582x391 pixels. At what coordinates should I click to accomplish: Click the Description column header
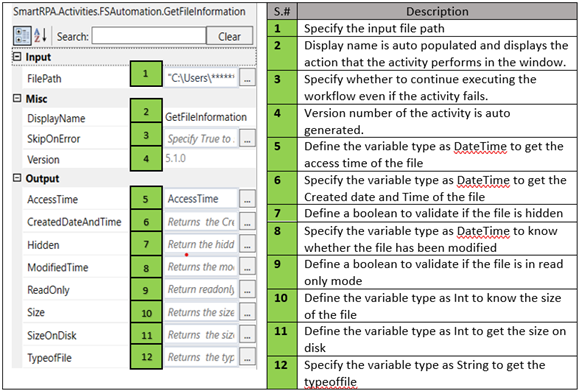tap(437, 11)
